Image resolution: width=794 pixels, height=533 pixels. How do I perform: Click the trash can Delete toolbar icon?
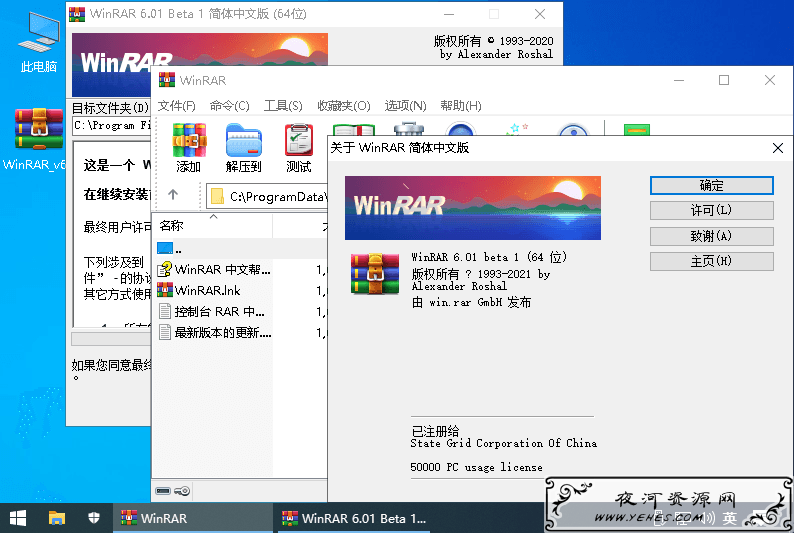coord(409,129)
